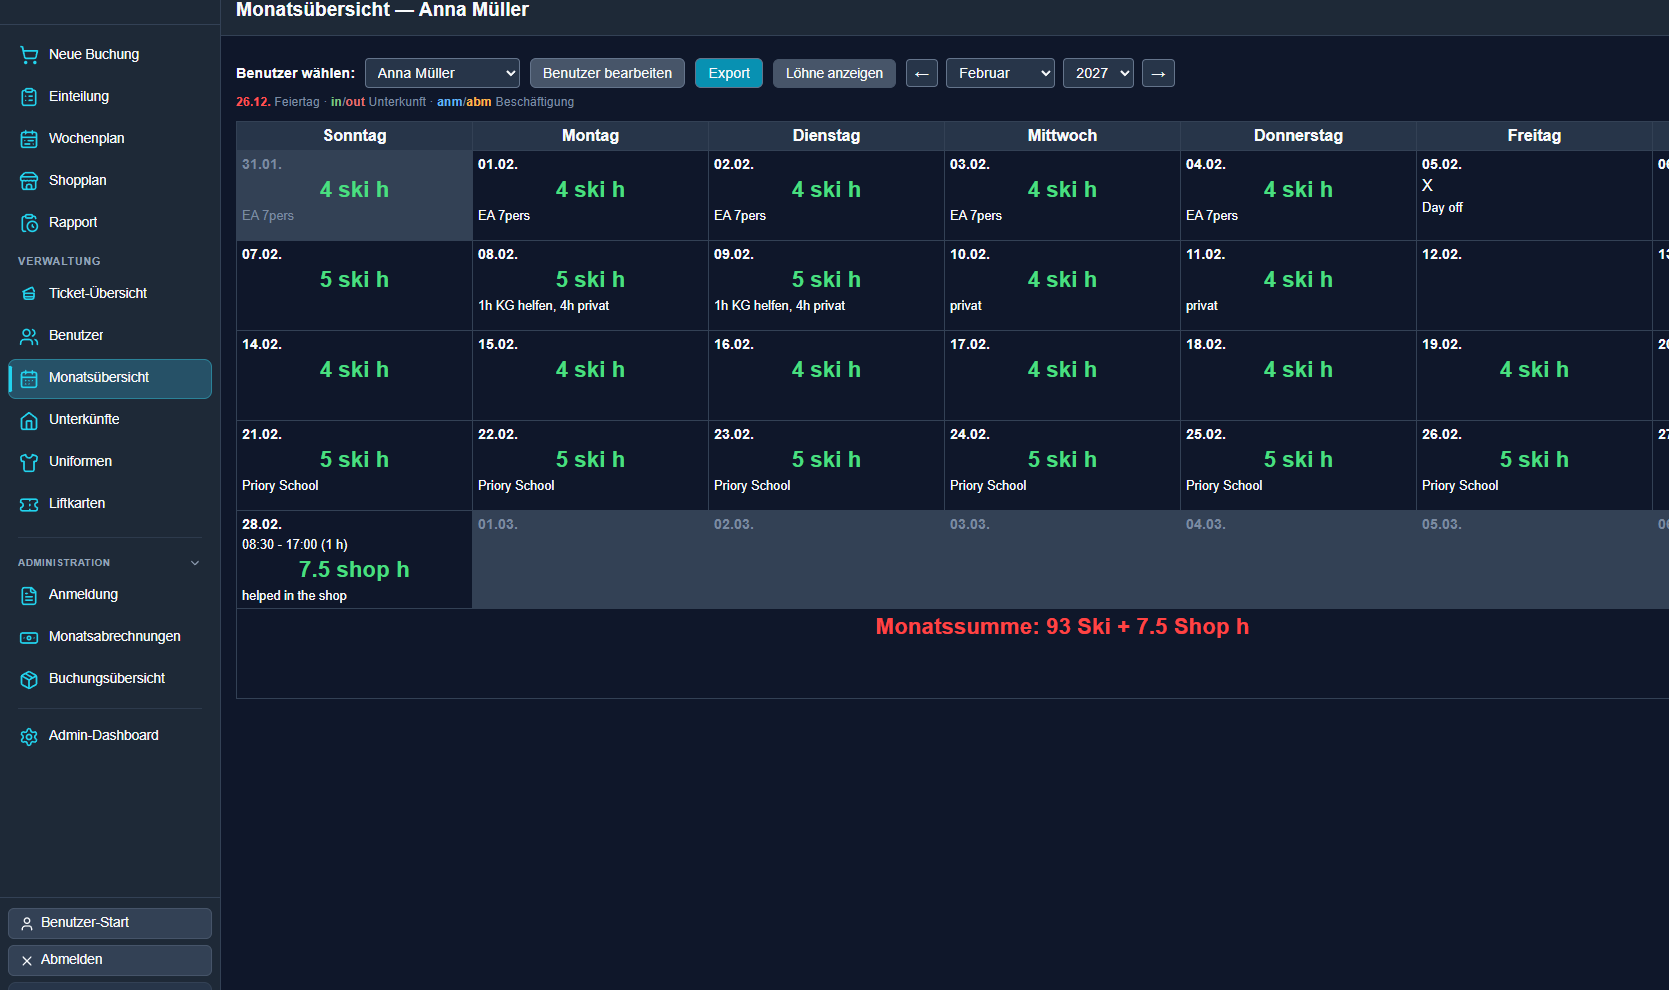
Task: Open the Unterkünfte house icon
Action: (x=29, y=420)
